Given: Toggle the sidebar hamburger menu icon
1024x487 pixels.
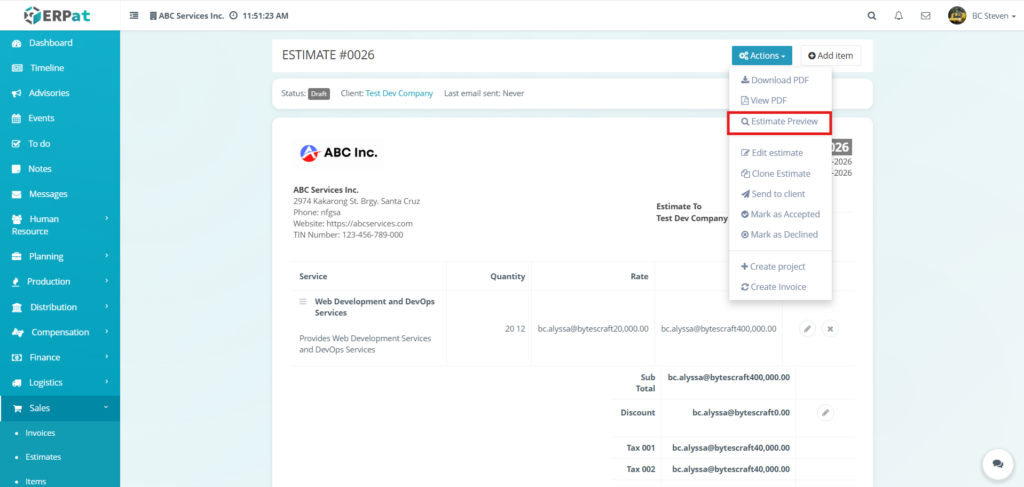Looking at the screenshot, I should [x=135, y=16].
